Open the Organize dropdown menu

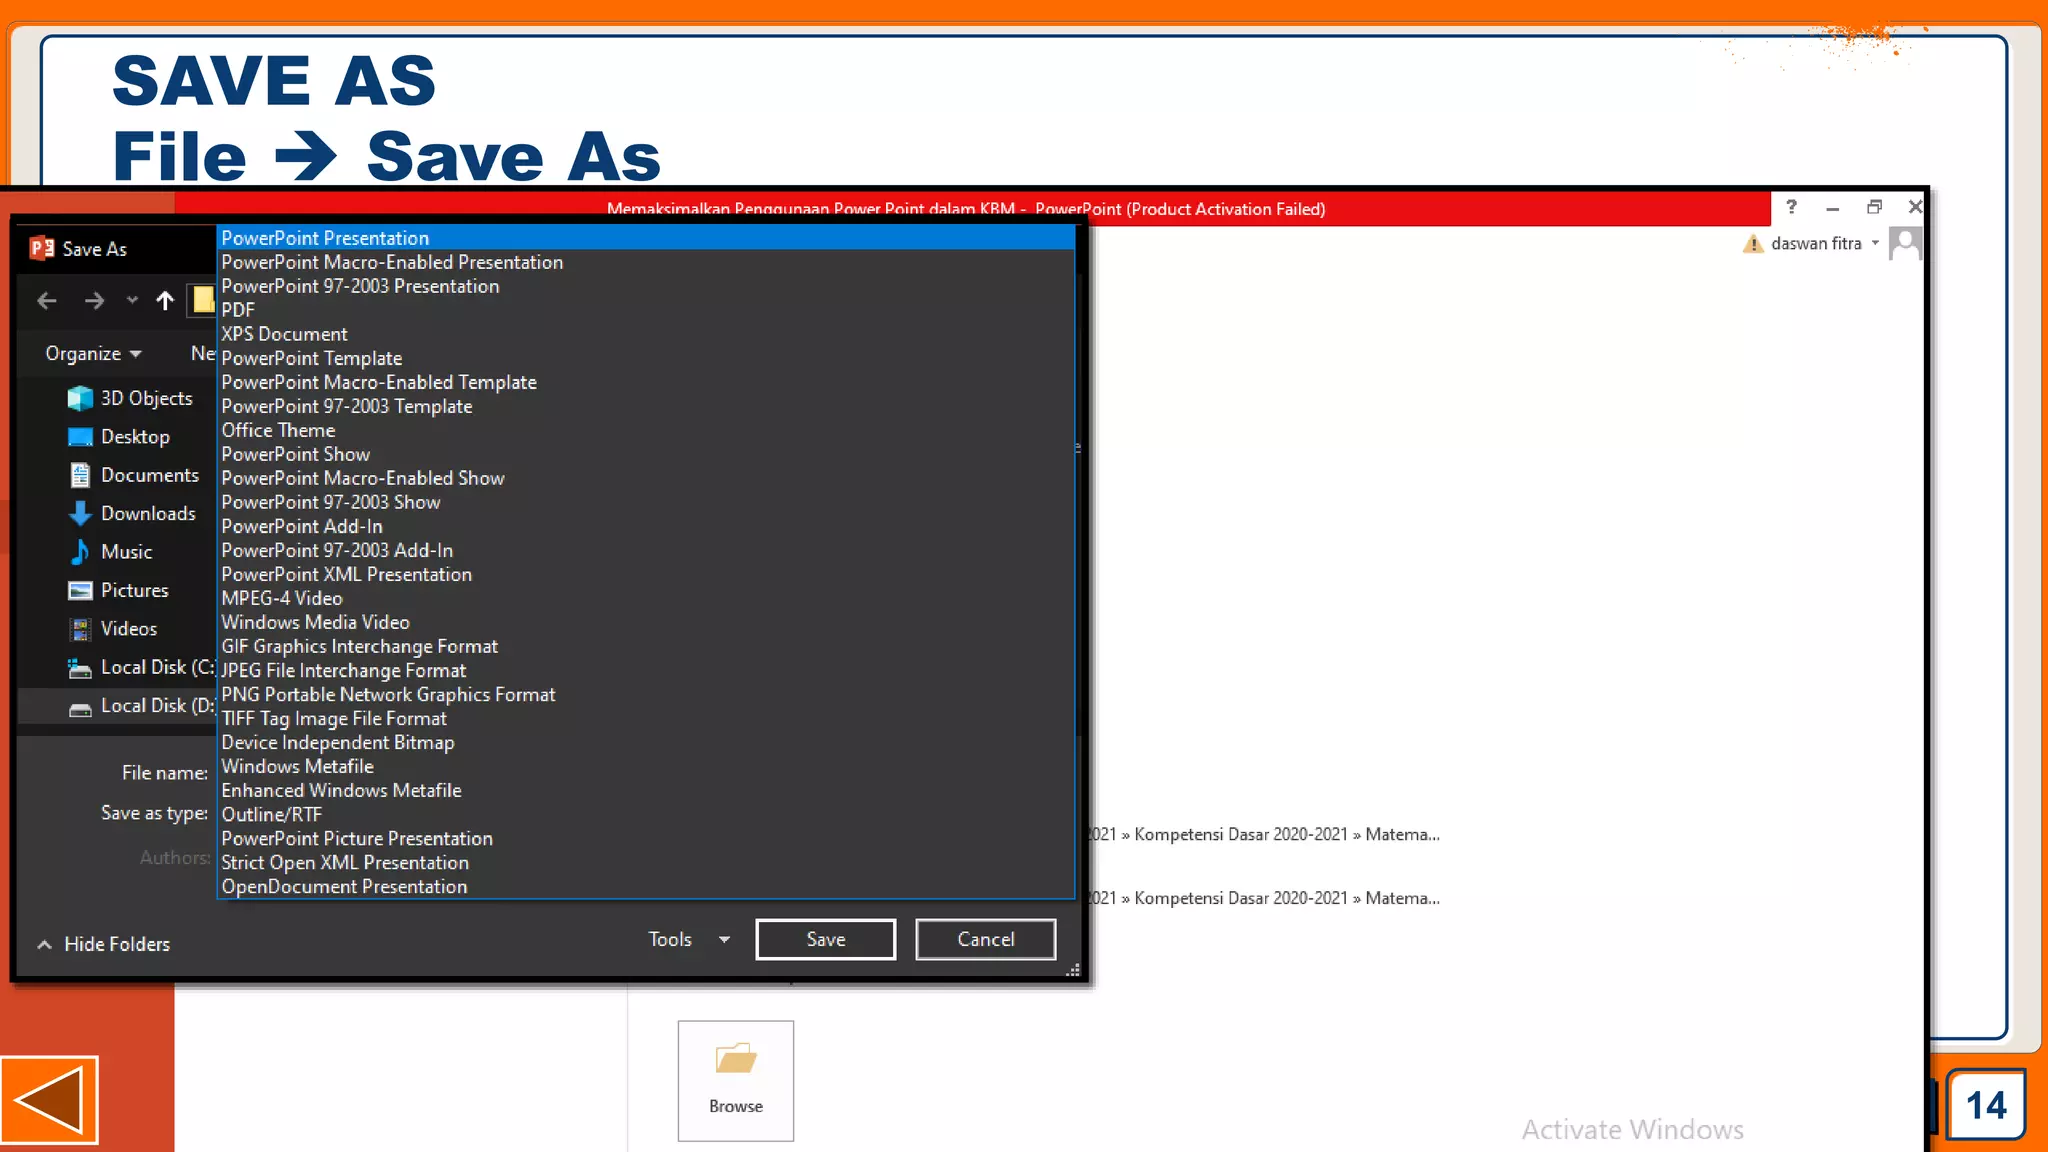click(93, 354)
